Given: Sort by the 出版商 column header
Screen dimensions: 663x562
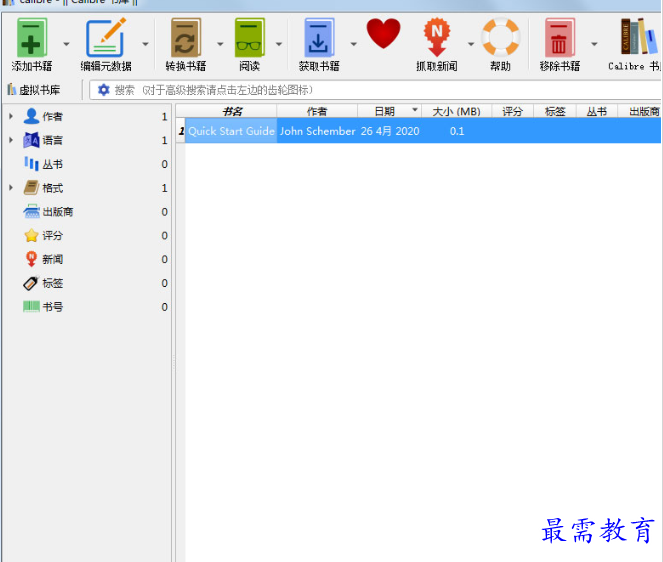Looking at the screenshot, I should [x=641, y=111].
